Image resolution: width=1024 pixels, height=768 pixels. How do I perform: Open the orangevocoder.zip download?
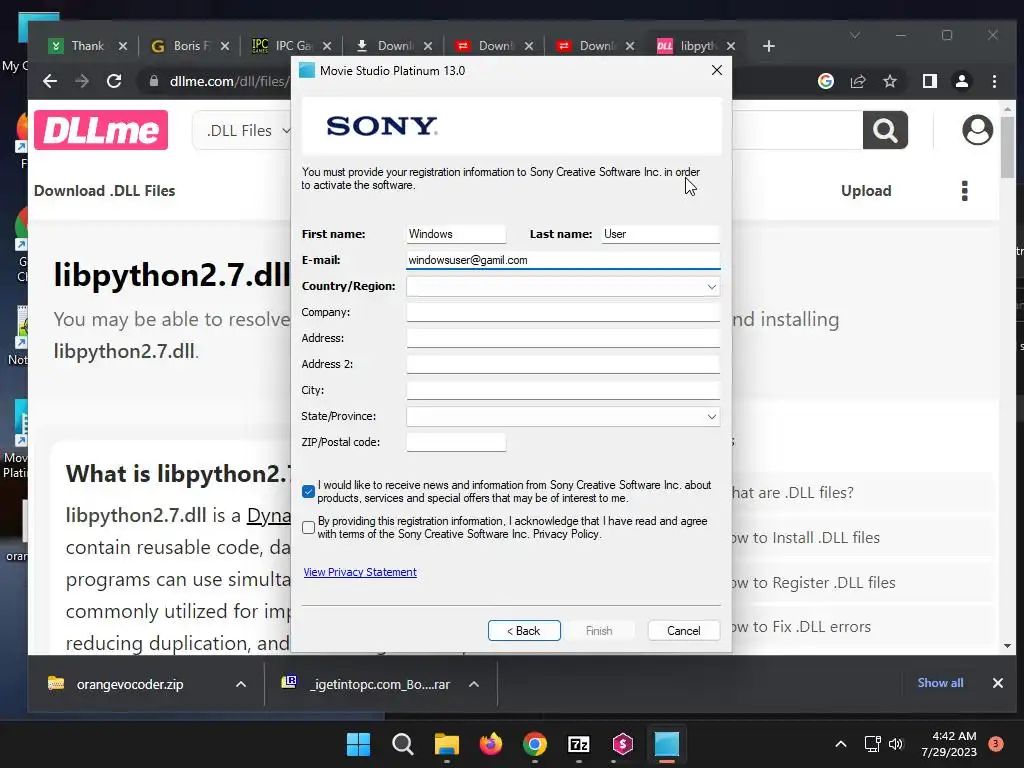130,684
